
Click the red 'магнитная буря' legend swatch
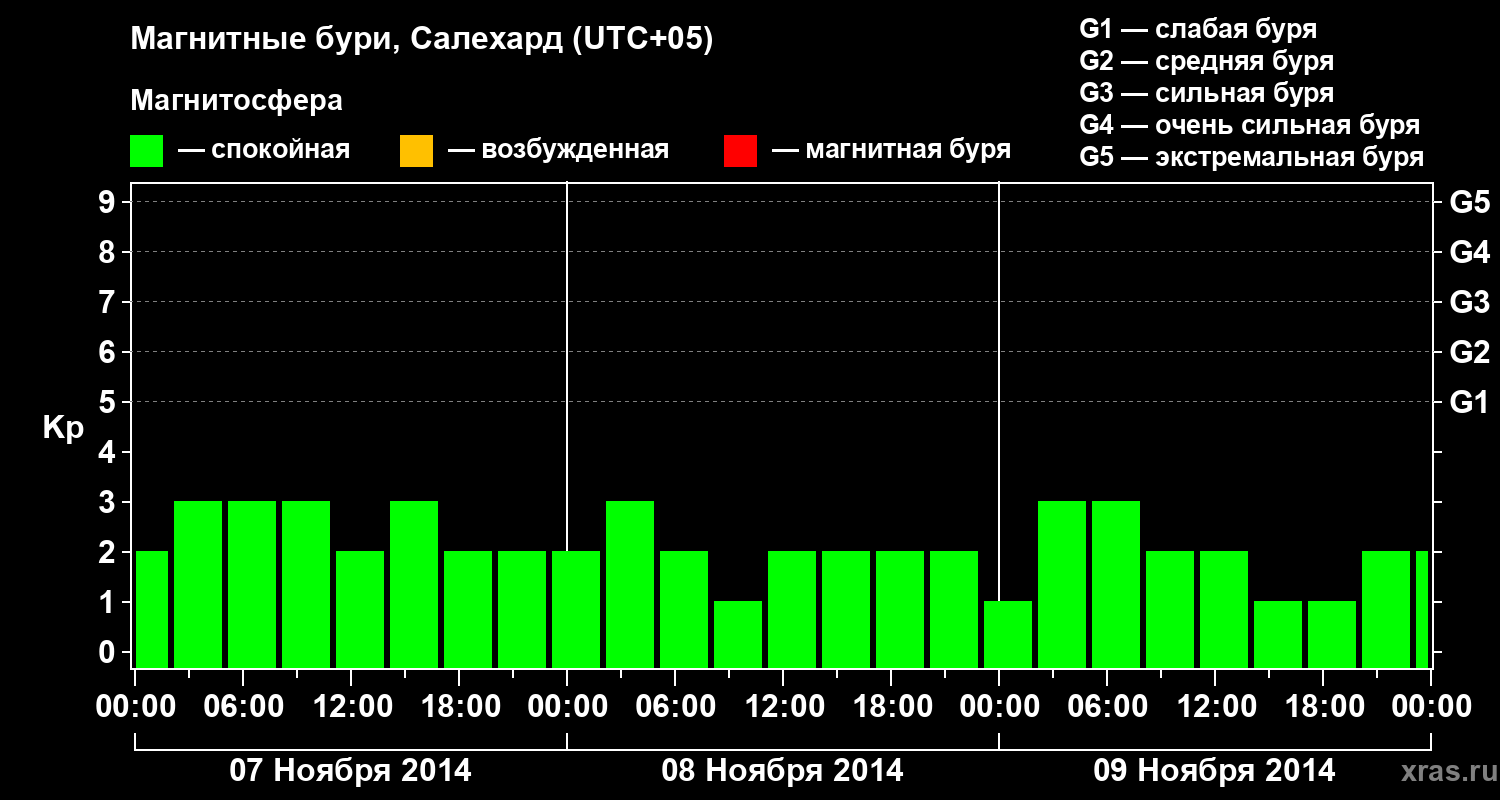click(740, 151)
